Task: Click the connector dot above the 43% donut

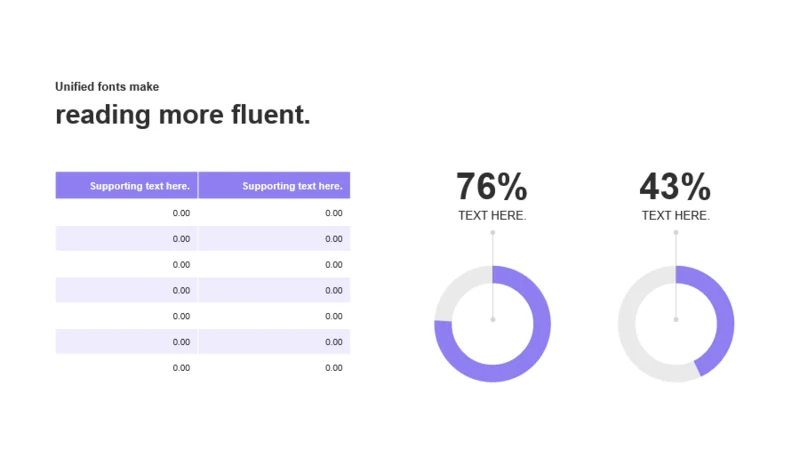Action: (x=676, y=233)
